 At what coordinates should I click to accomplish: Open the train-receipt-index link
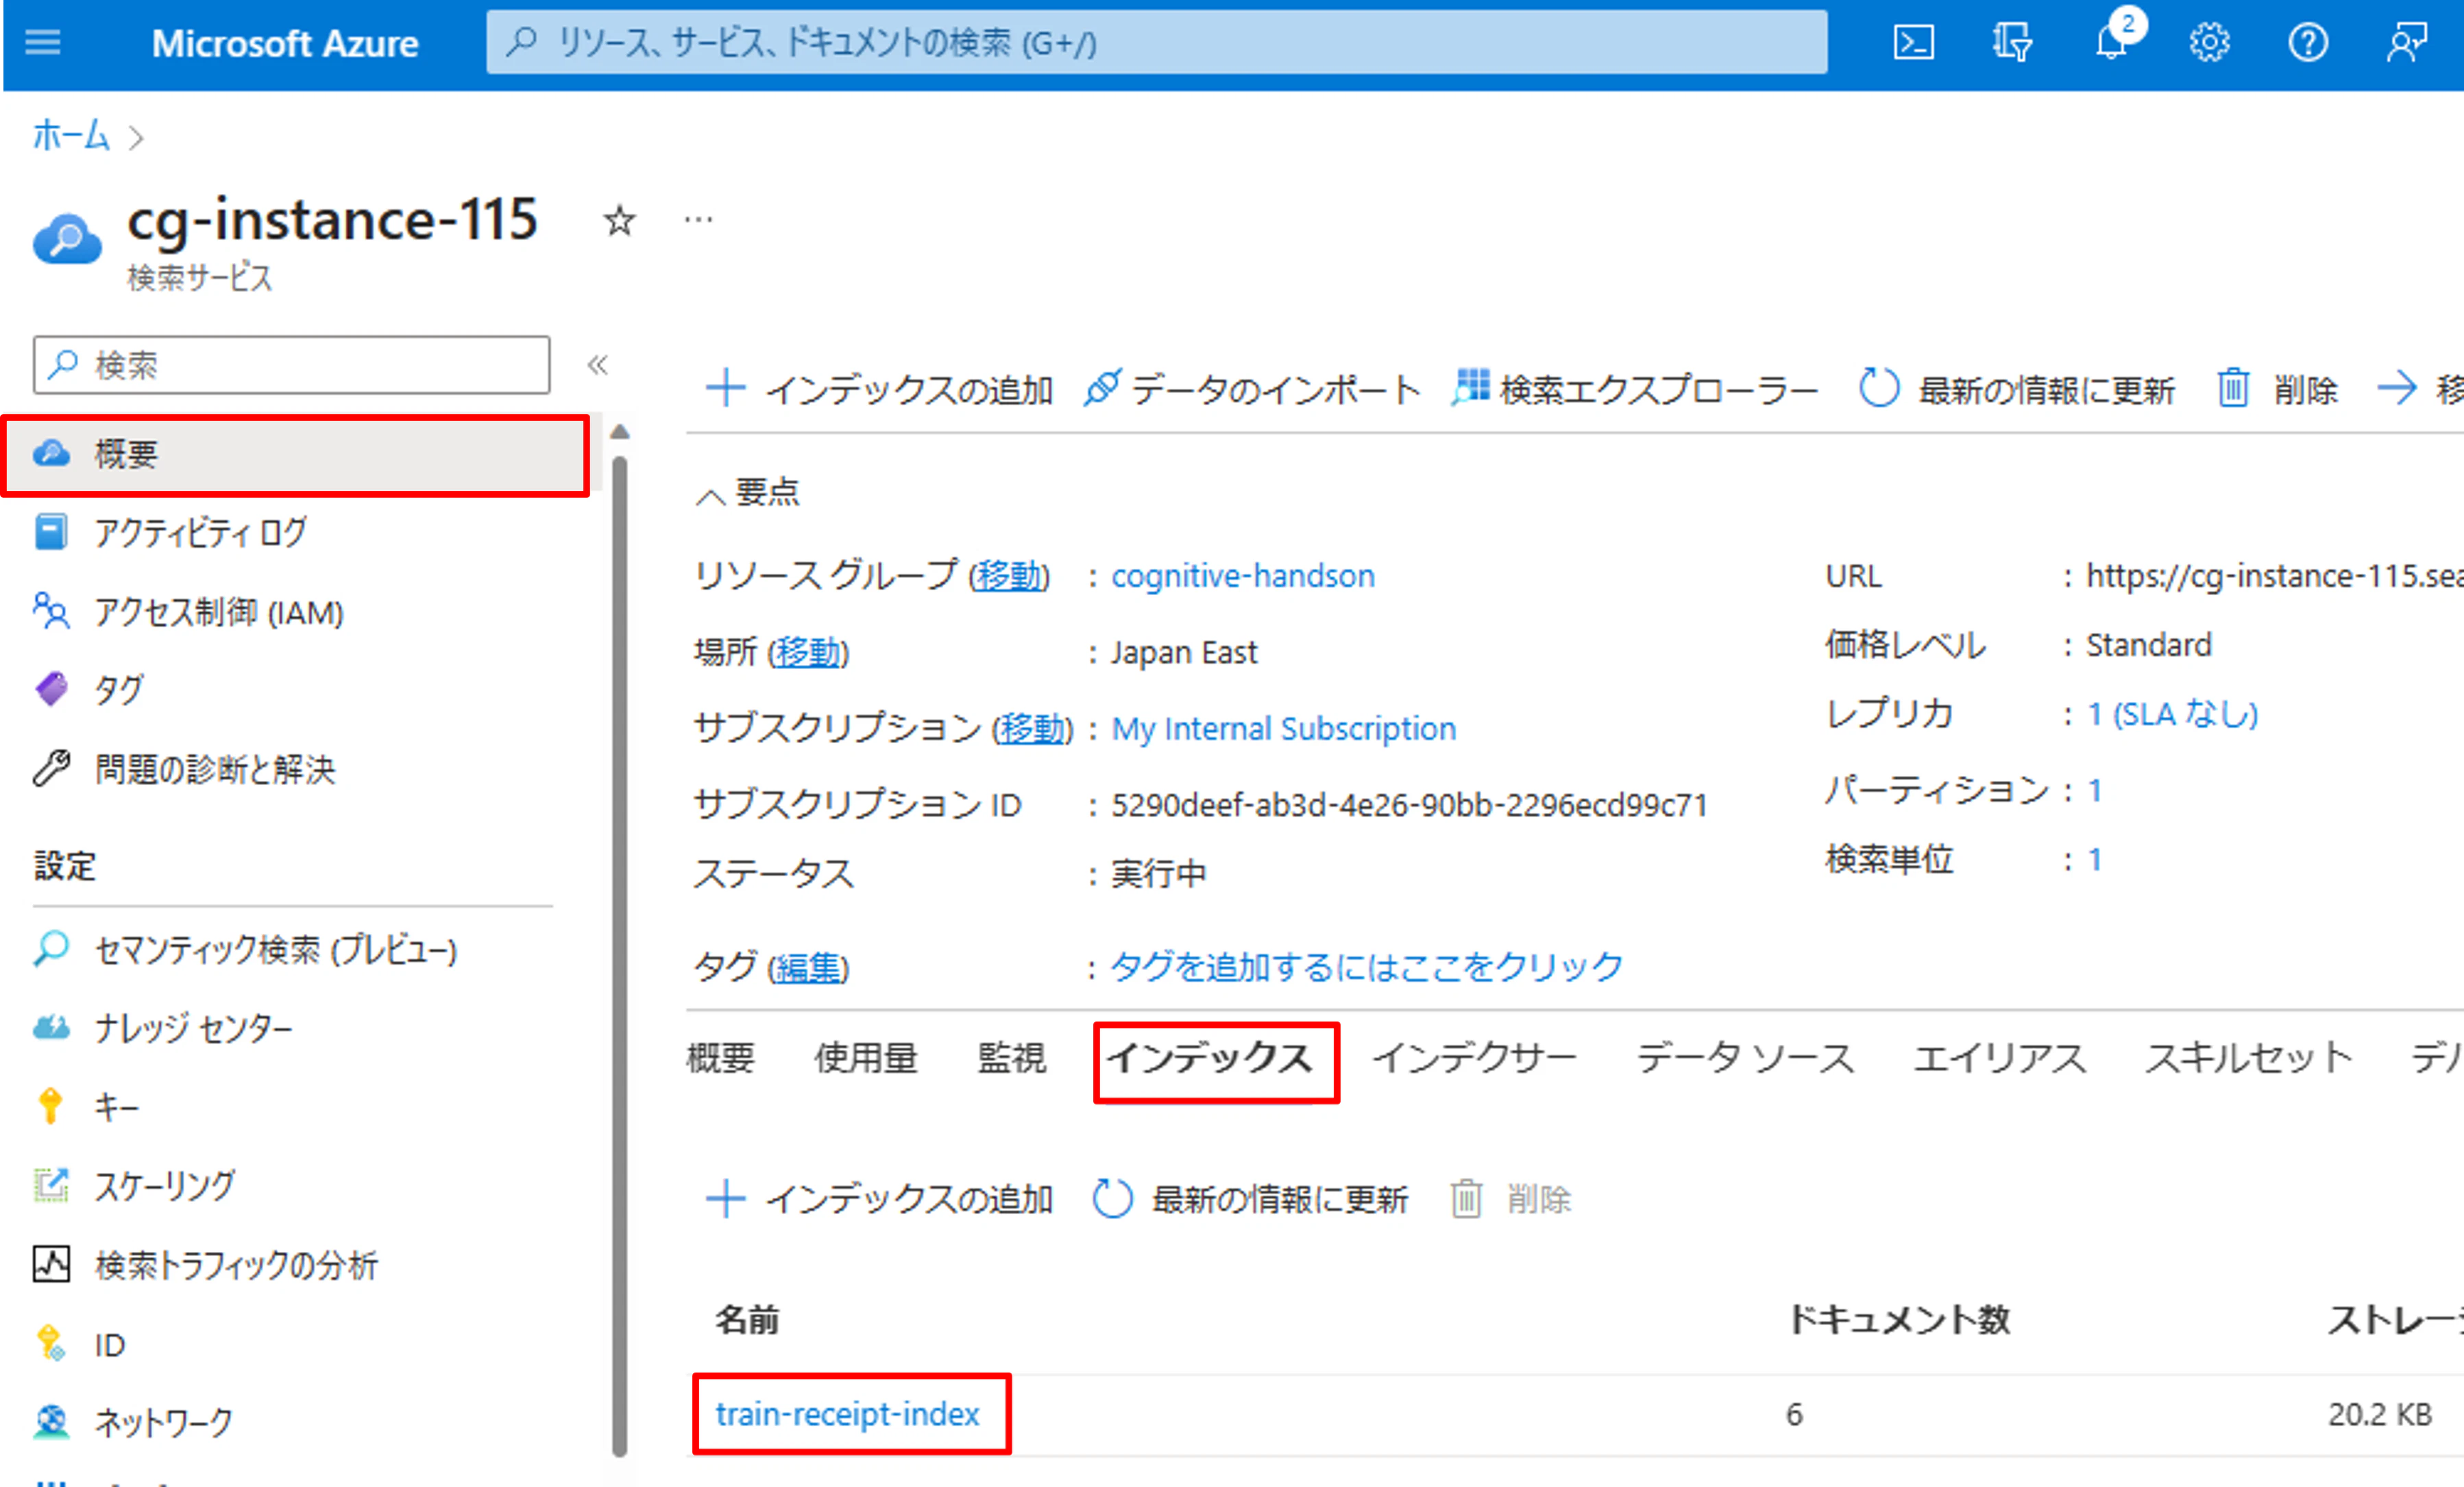point(847,1414)
